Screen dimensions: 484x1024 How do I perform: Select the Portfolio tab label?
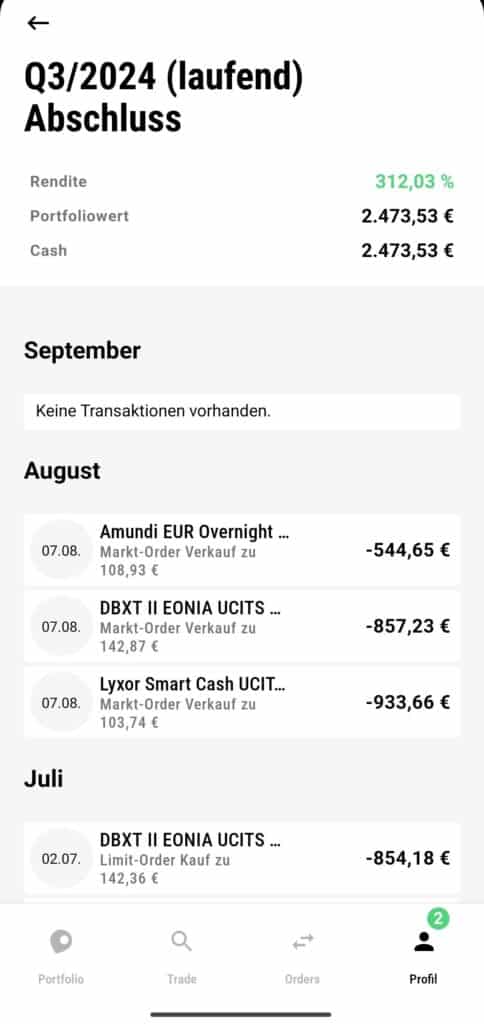point(61,979)
